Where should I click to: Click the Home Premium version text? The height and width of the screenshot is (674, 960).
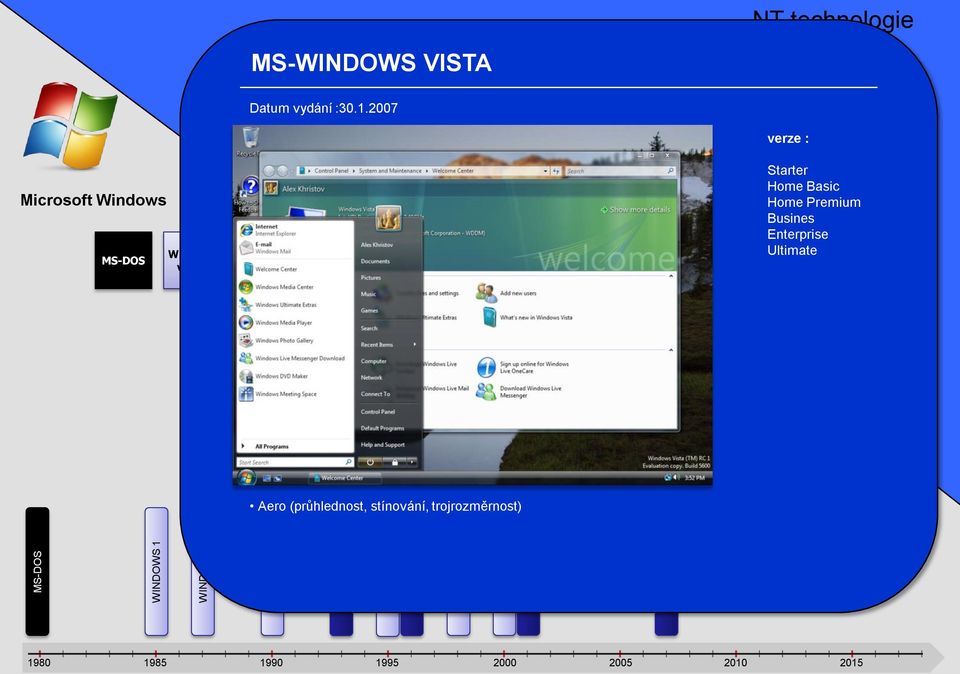point(814,202)
